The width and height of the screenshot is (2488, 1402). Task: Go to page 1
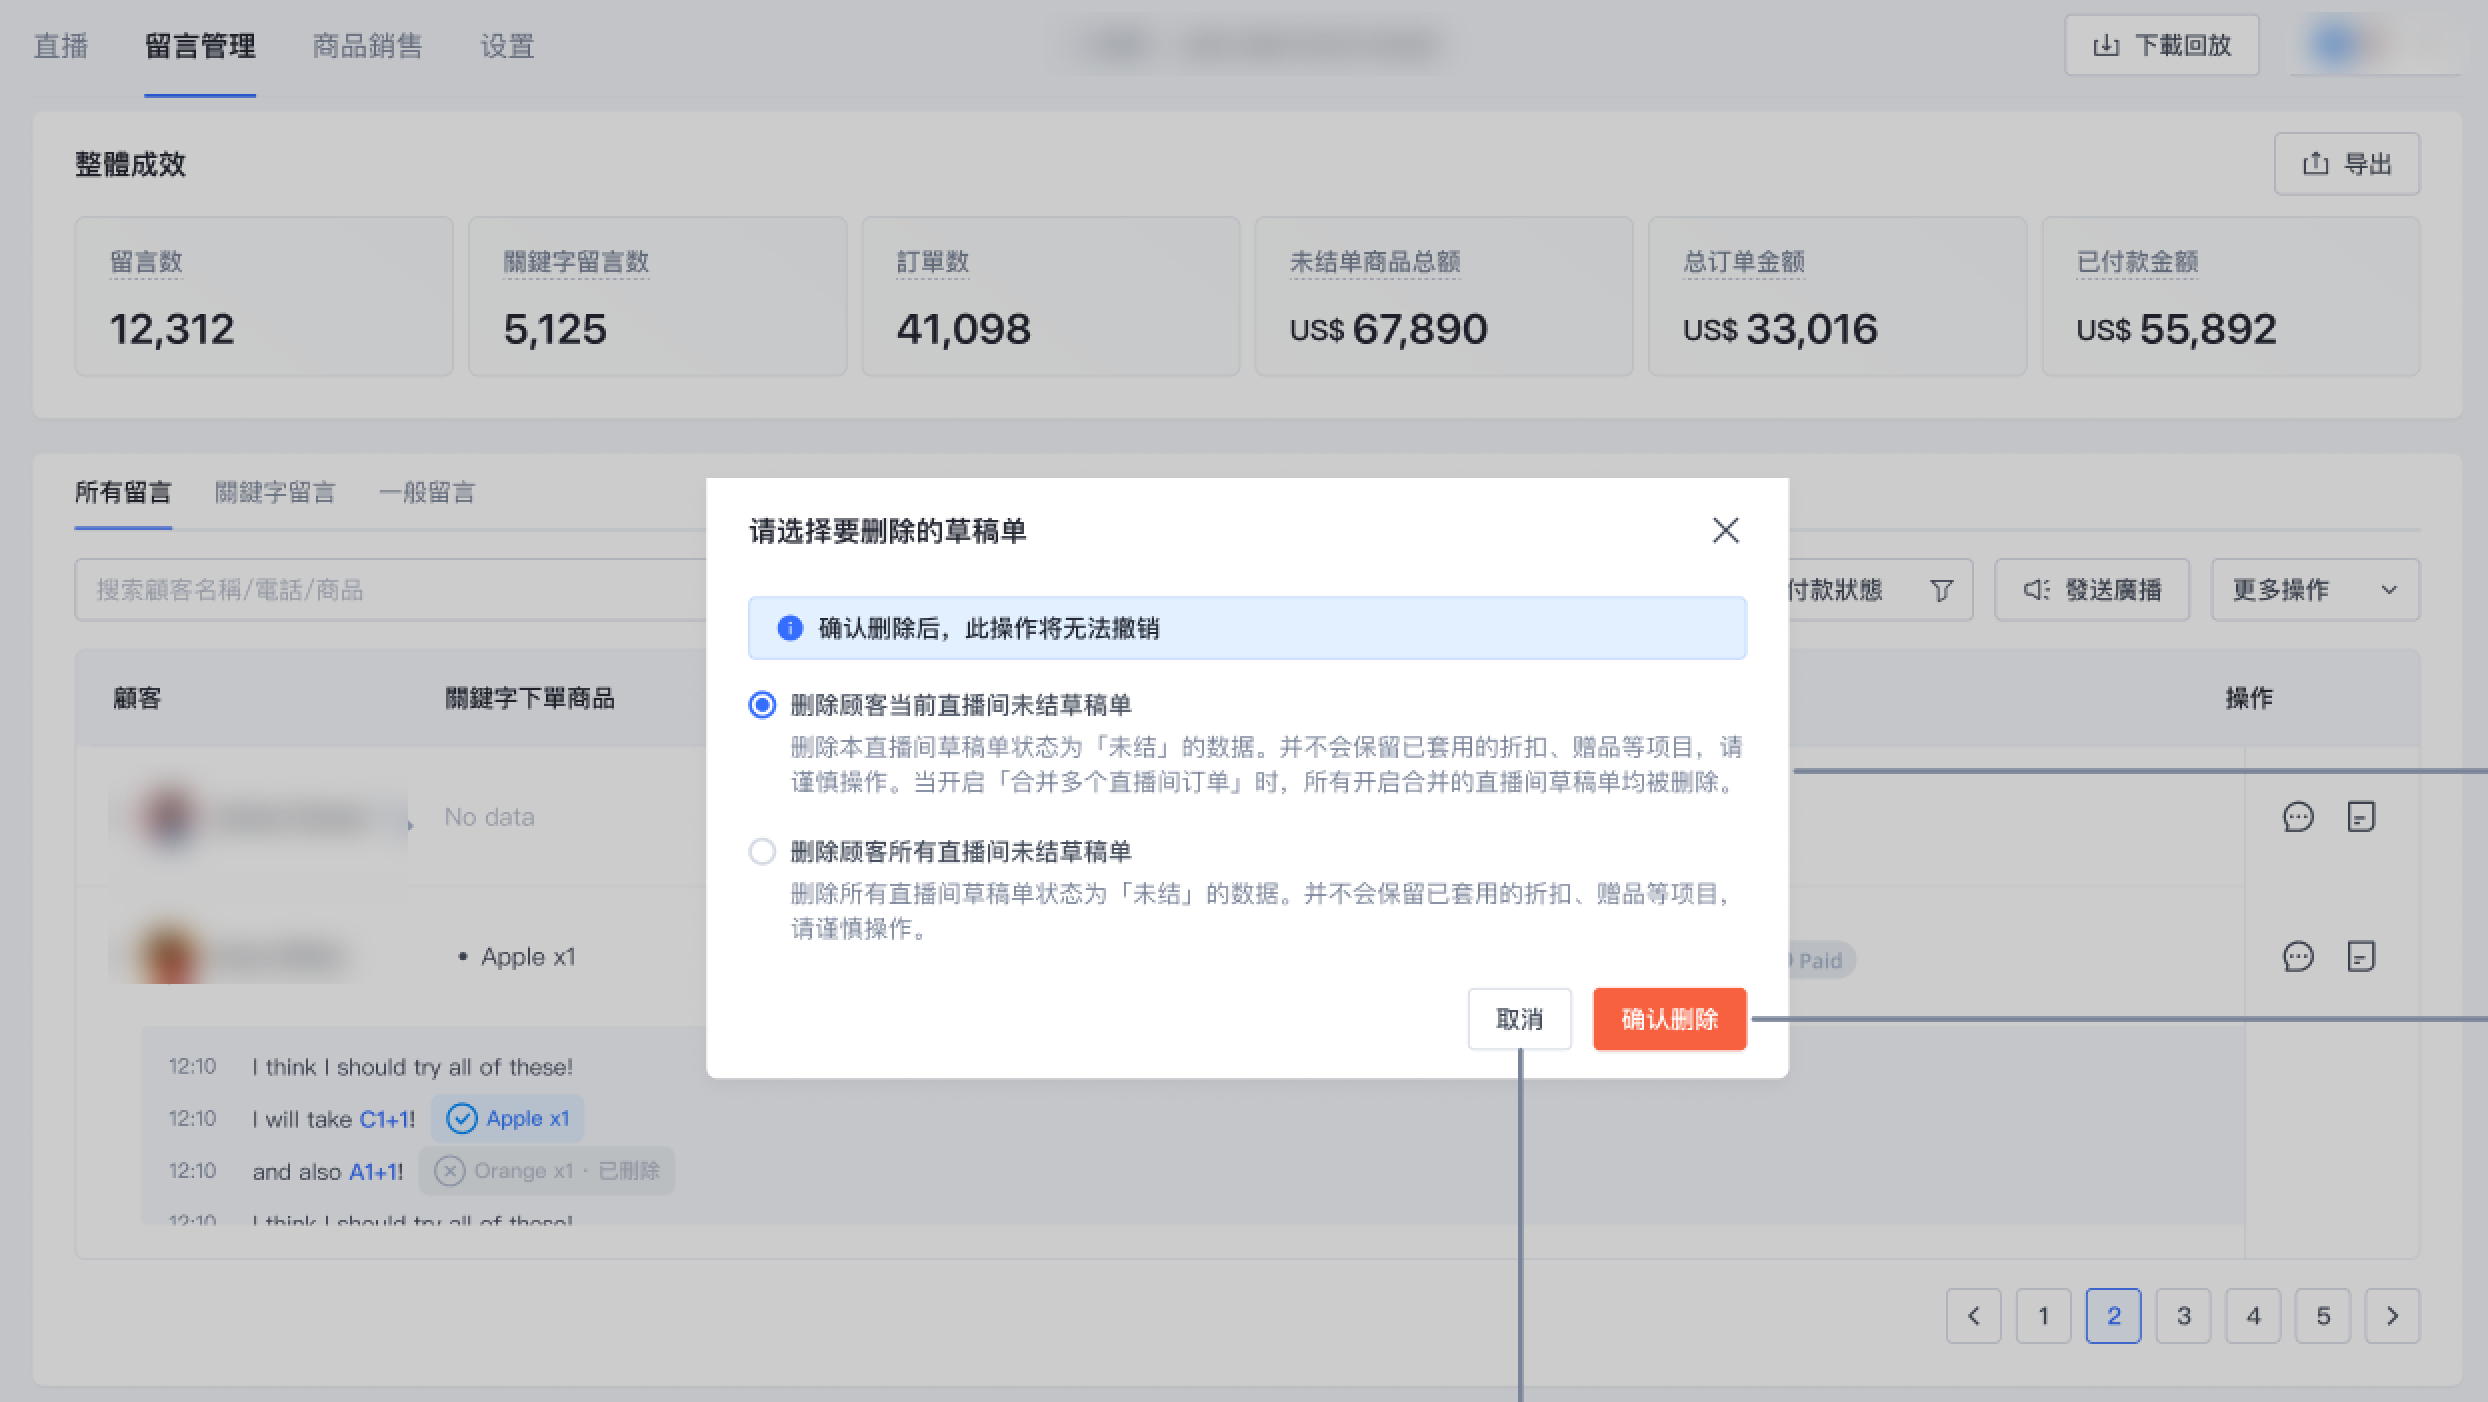[x=2043, y=1316]
